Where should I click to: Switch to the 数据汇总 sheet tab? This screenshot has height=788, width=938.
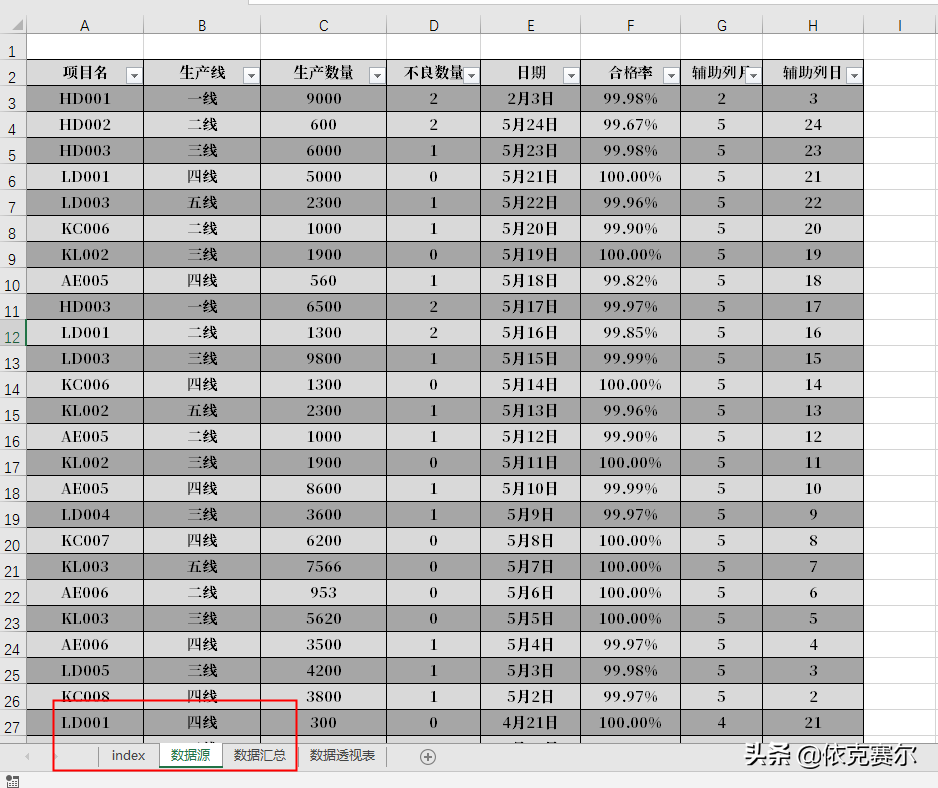[x=260, y=756]
